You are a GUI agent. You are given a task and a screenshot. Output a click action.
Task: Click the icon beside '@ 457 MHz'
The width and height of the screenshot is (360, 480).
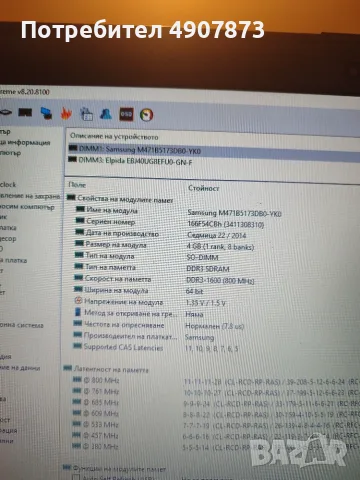click(77, 435)
